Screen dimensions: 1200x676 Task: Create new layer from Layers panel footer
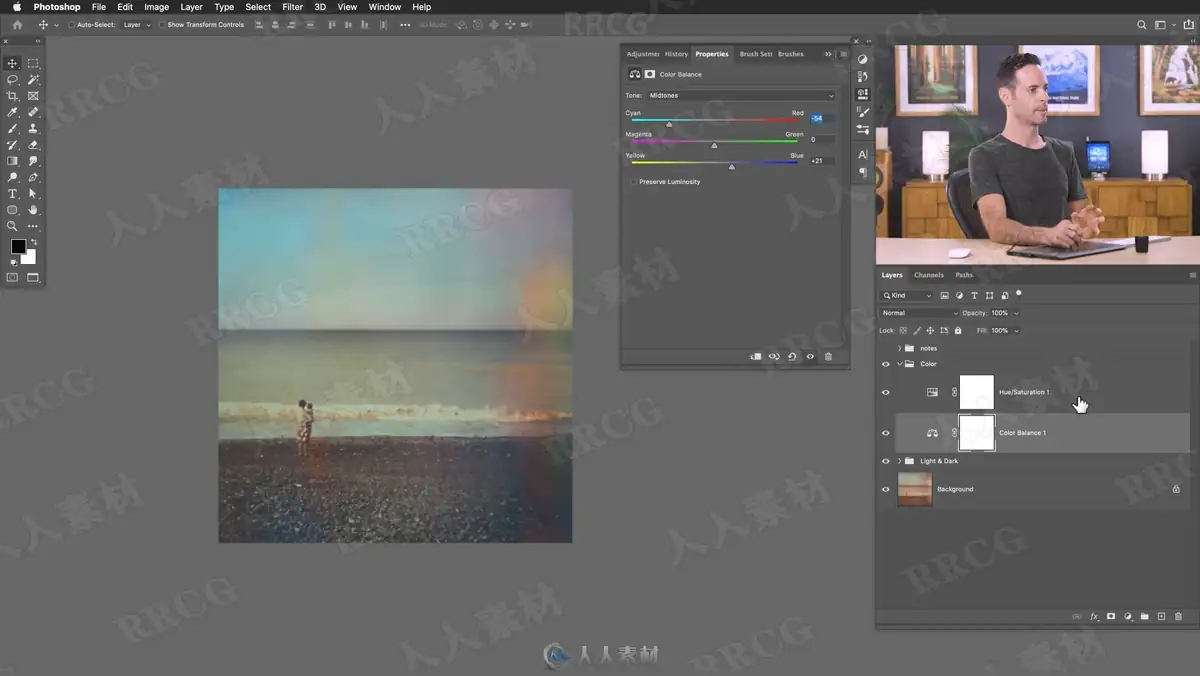point(1161,617)
